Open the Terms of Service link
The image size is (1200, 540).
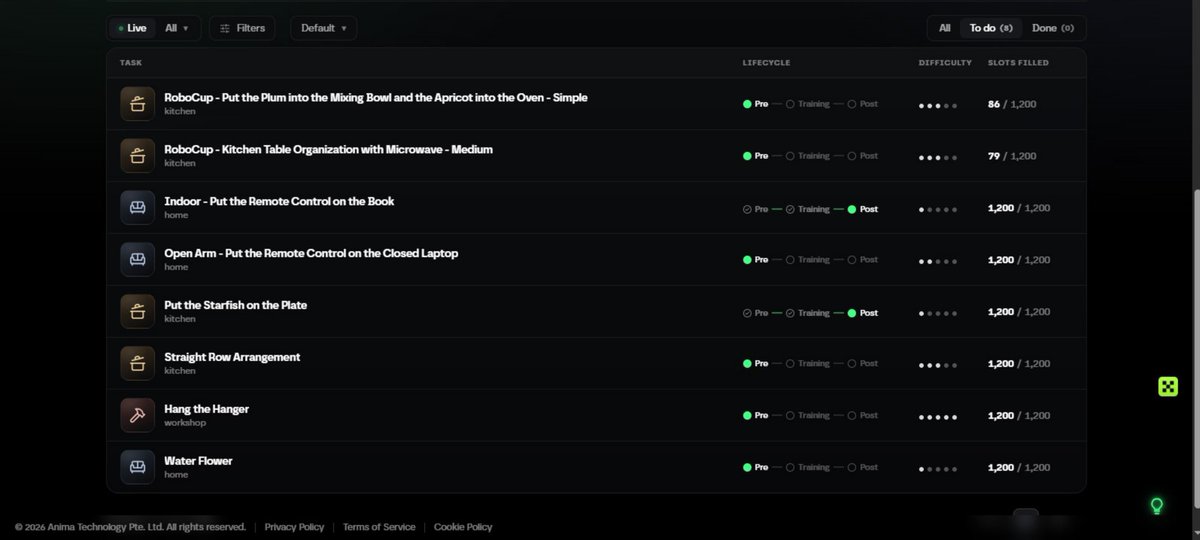click(379, 527)
